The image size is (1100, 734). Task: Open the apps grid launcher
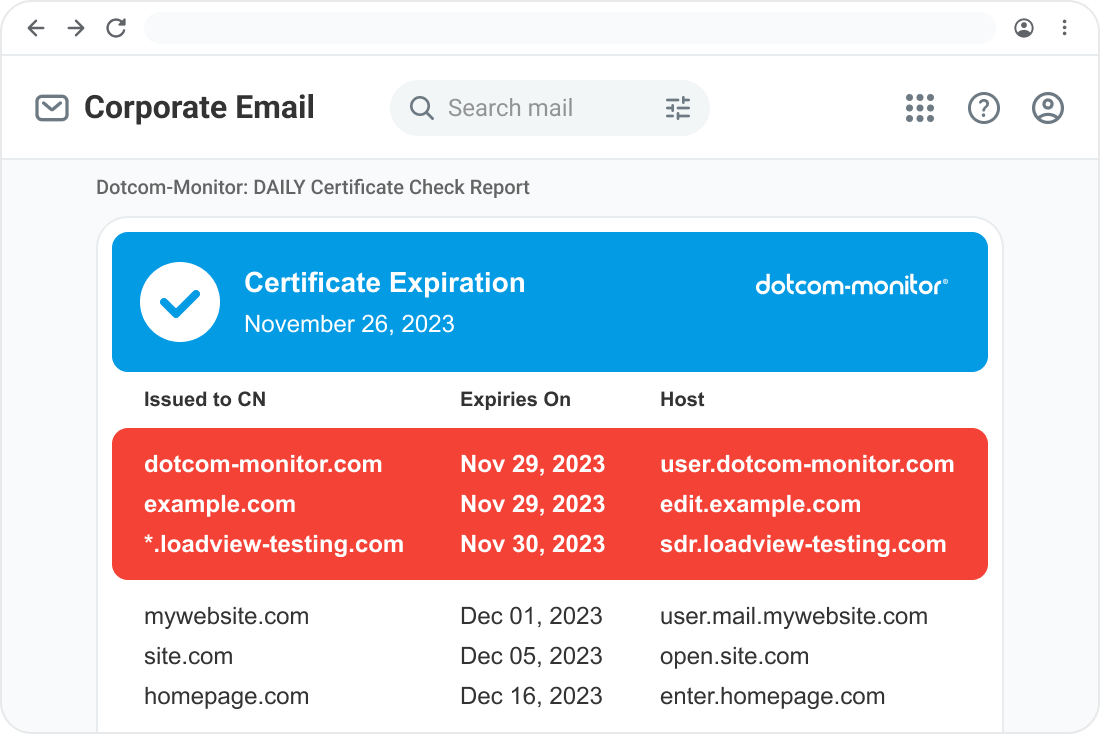point(920,108)
